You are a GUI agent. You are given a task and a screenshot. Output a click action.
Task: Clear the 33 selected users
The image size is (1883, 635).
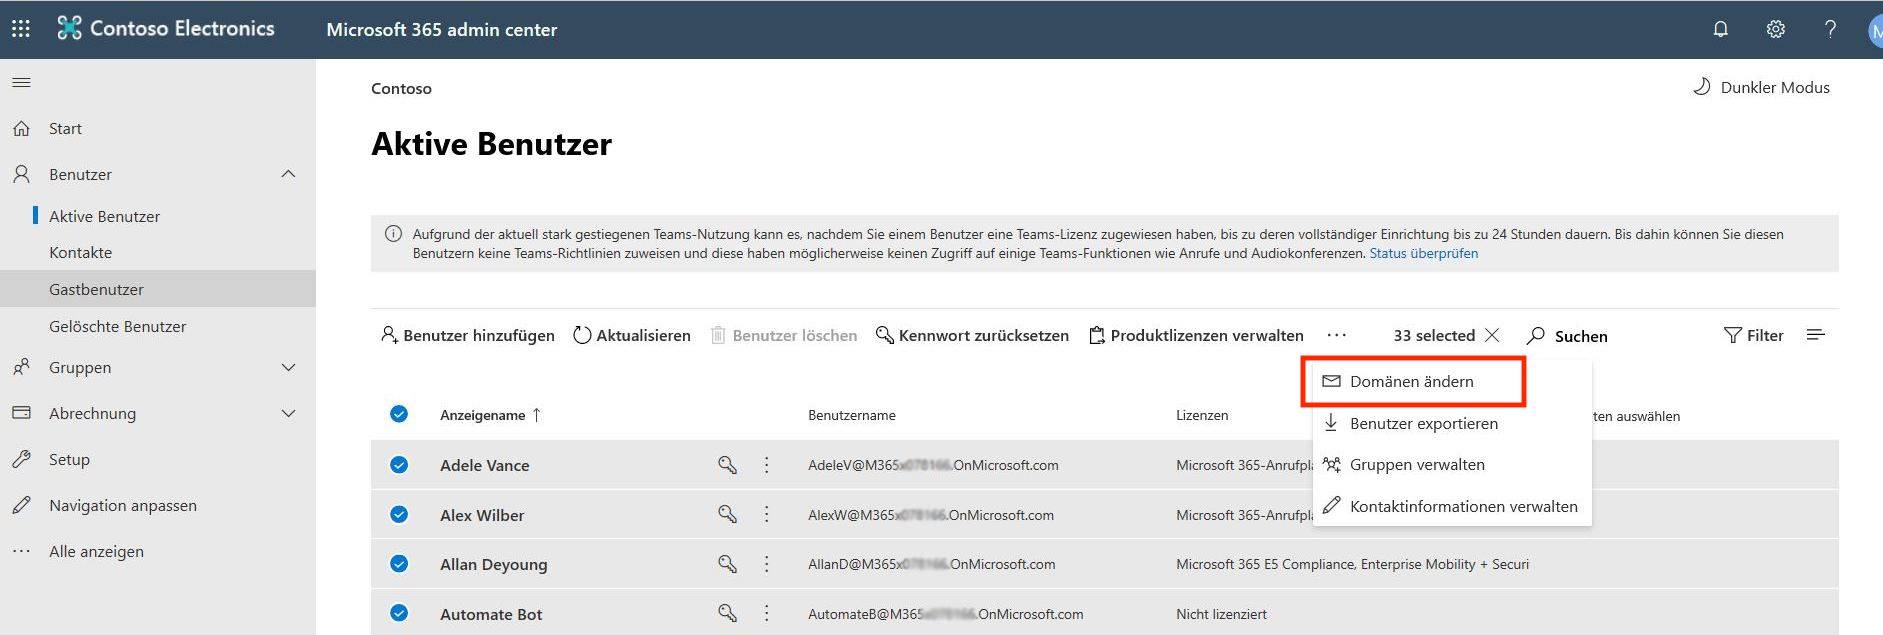1492,335
